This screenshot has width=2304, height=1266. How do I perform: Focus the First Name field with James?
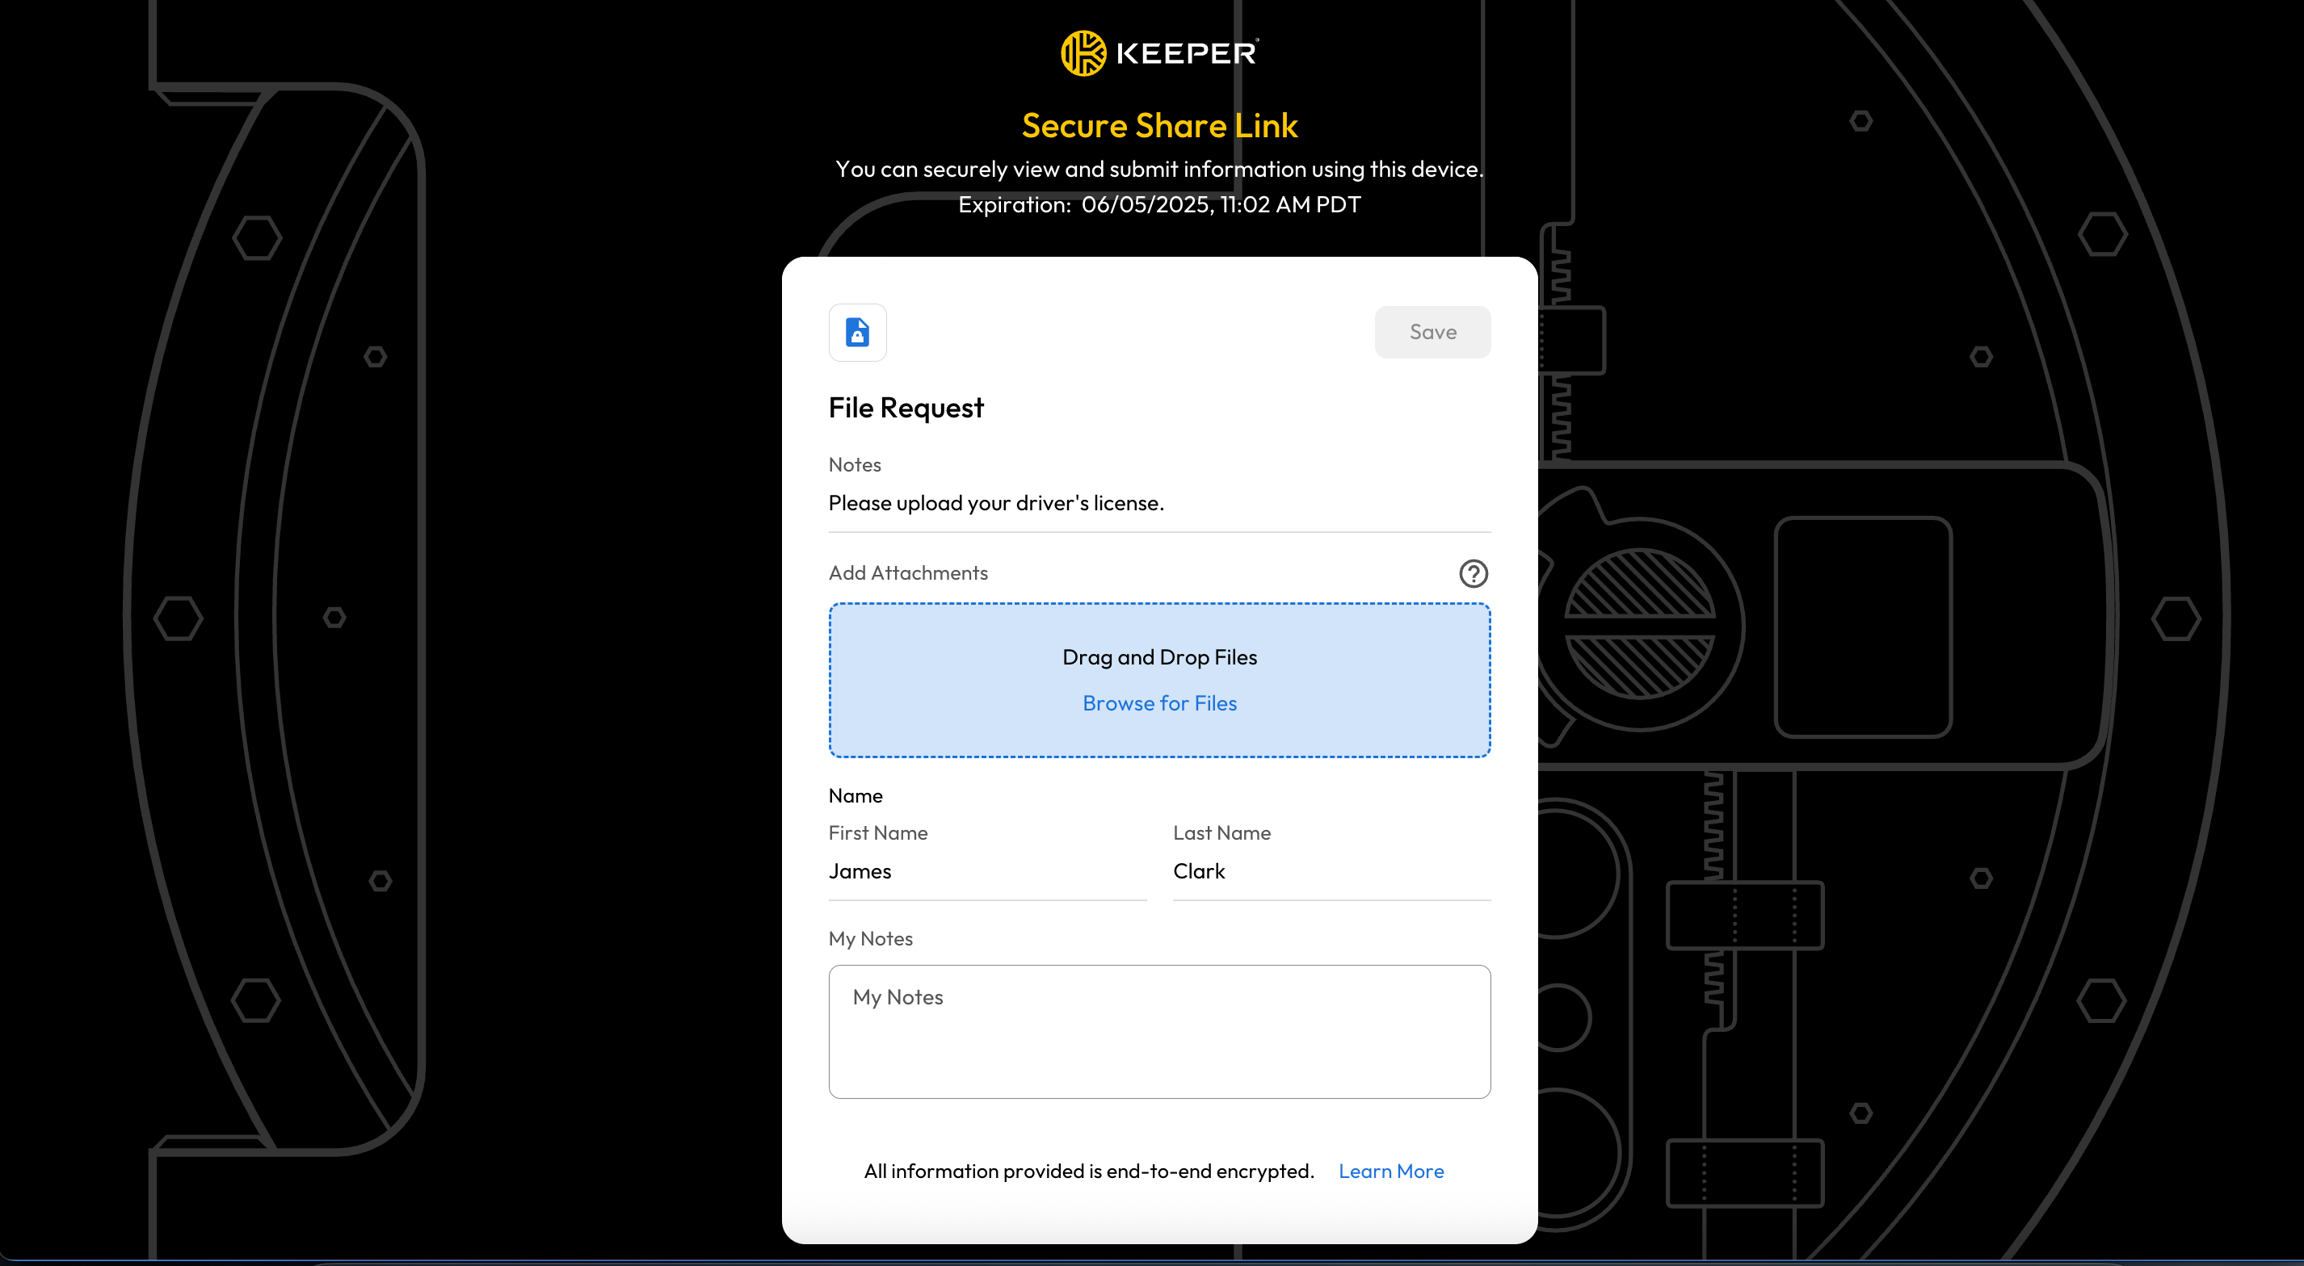986,871
